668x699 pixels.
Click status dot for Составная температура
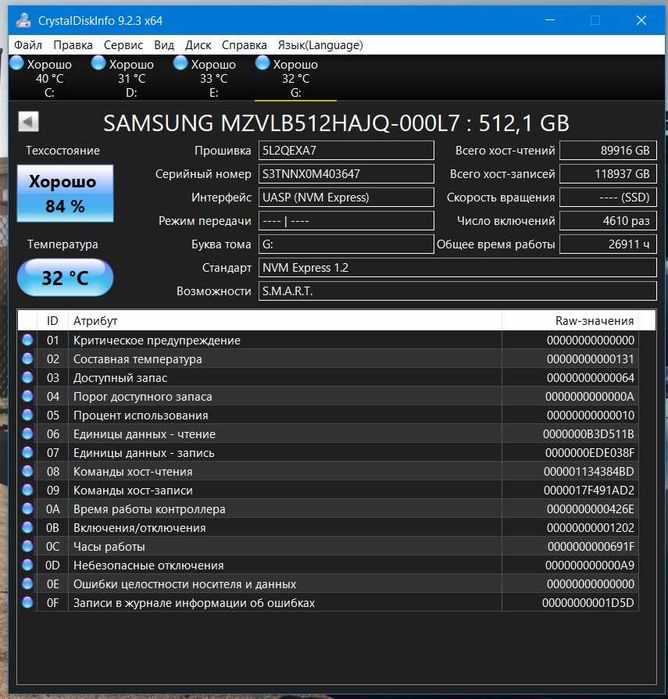(x=27, y=358)
